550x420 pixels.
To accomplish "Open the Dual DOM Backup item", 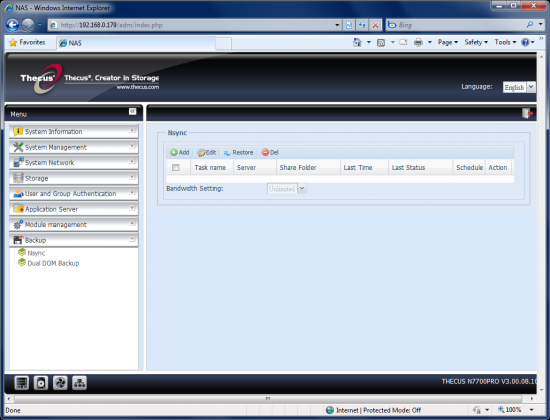I will [x=53, y=263].
